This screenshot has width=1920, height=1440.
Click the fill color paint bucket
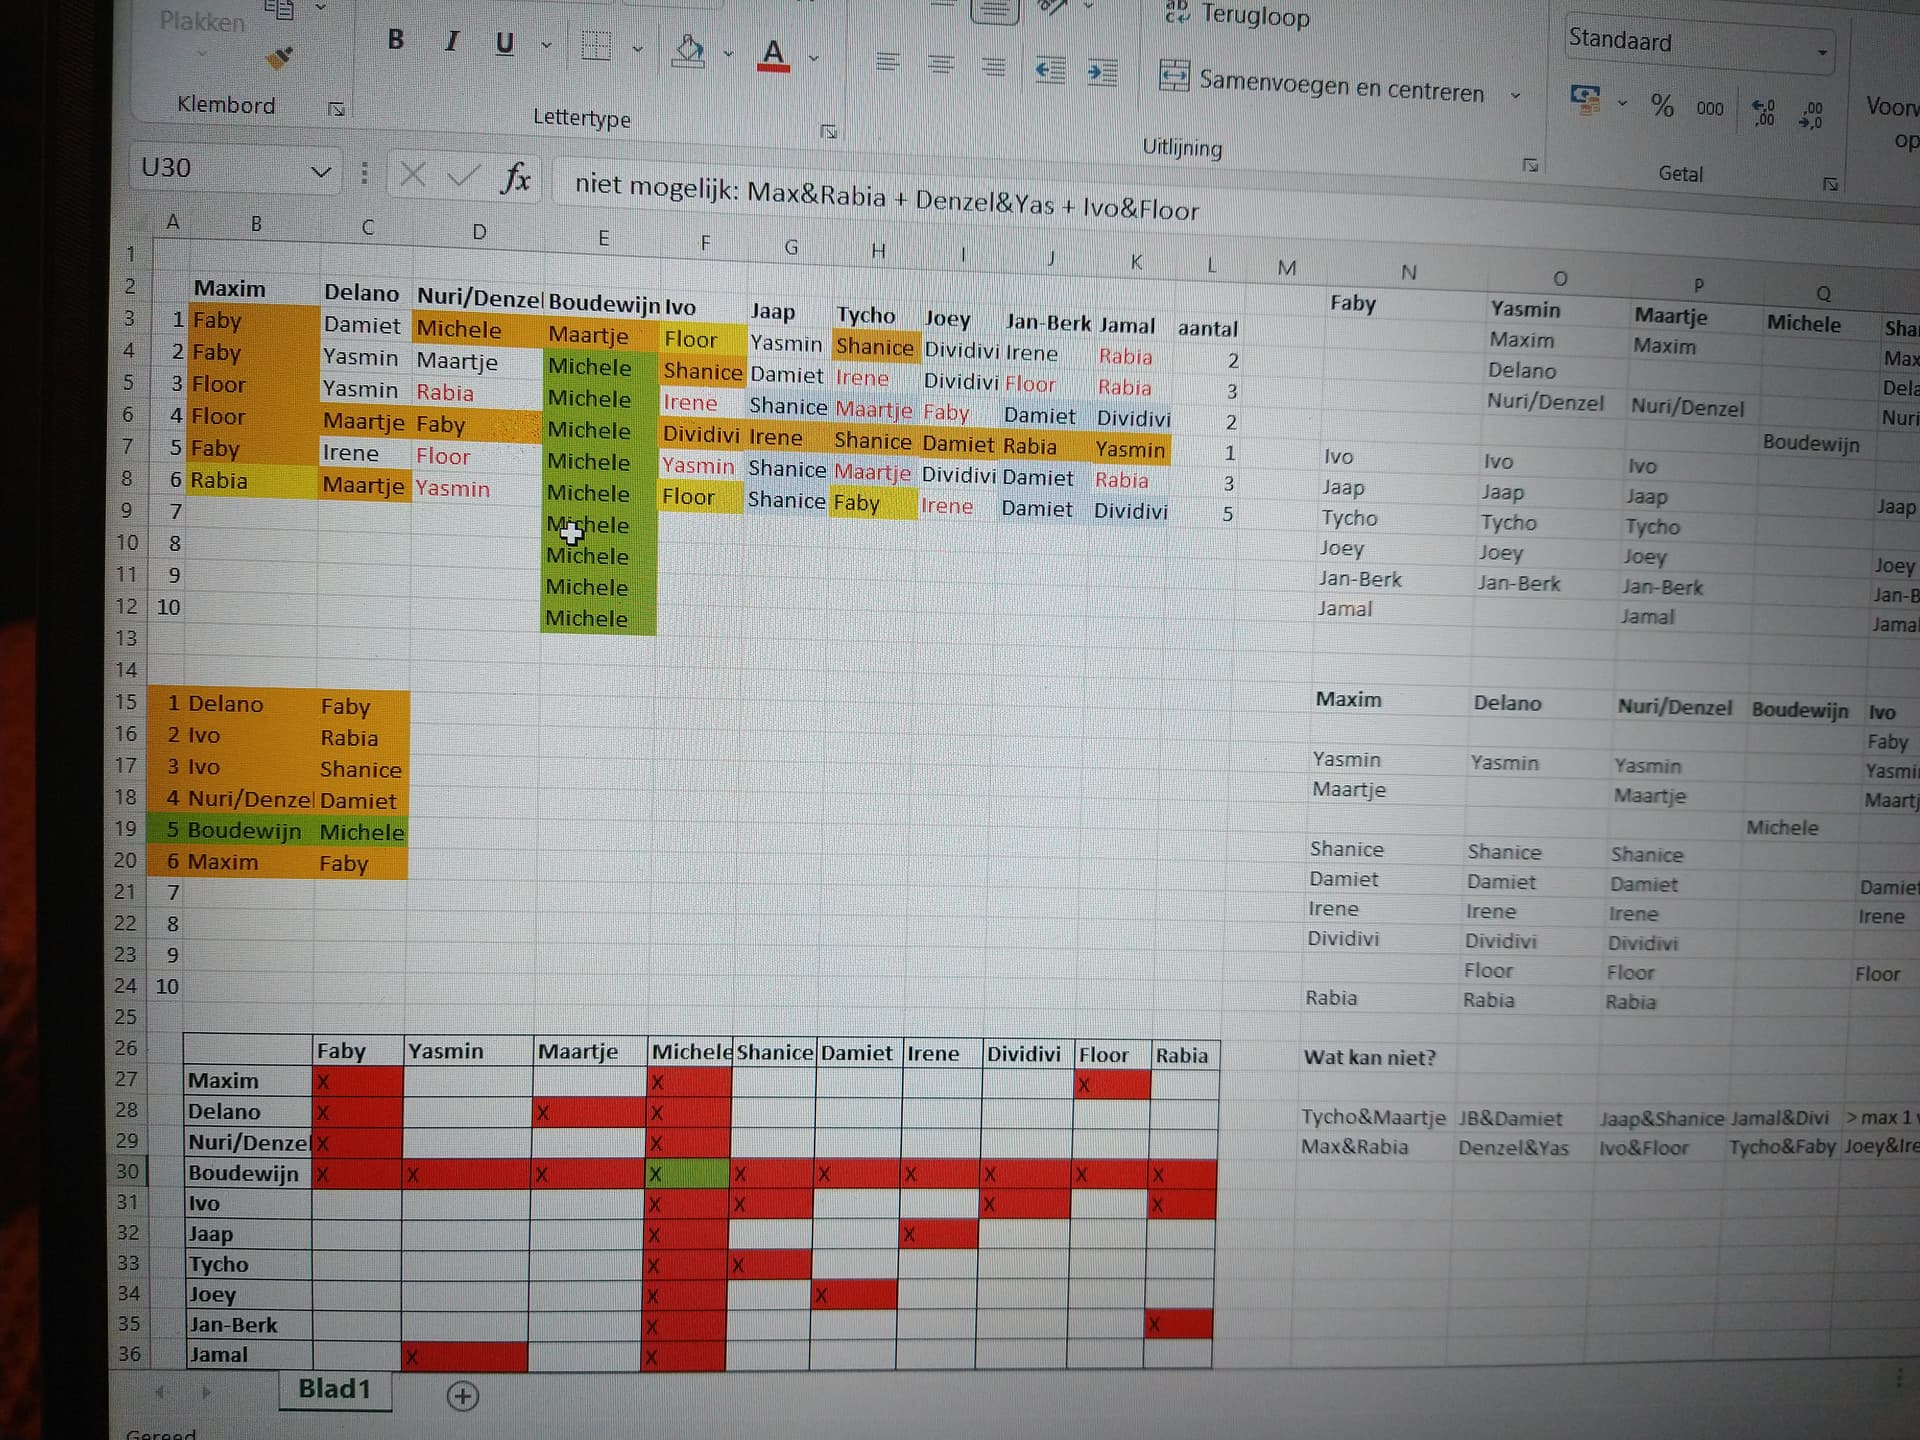[x=688, y=50]
